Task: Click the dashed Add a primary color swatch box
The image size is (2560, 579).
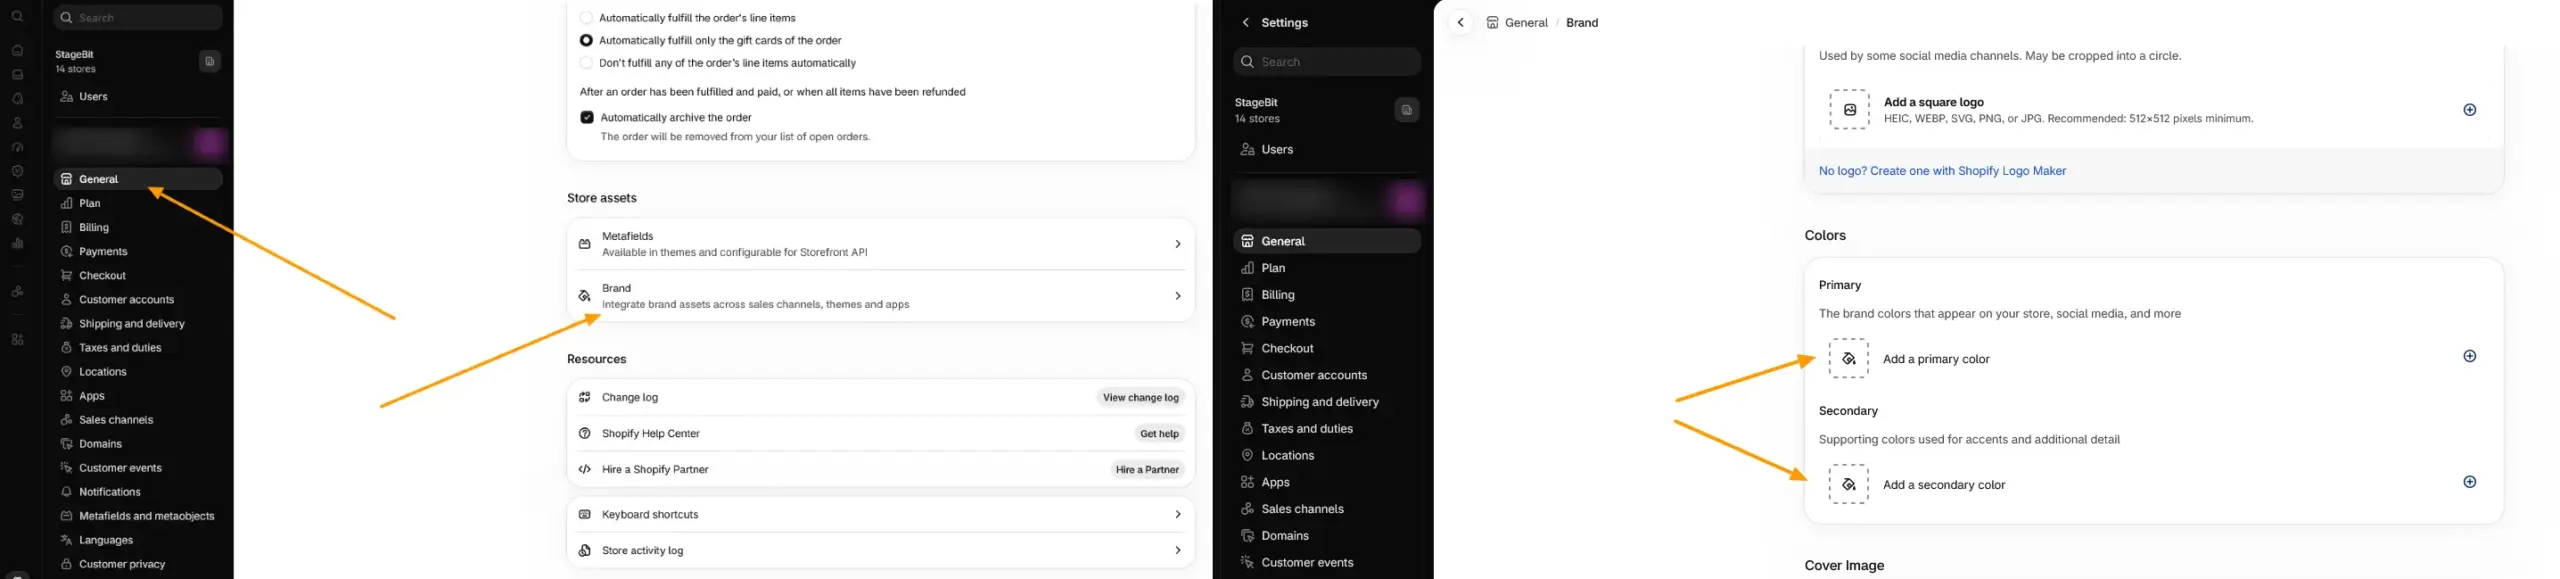Action: 1848,358
